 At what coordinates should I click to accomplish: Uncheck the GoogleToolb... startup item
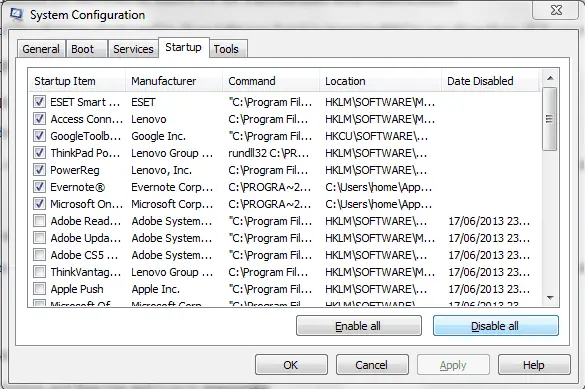(39, 136)
